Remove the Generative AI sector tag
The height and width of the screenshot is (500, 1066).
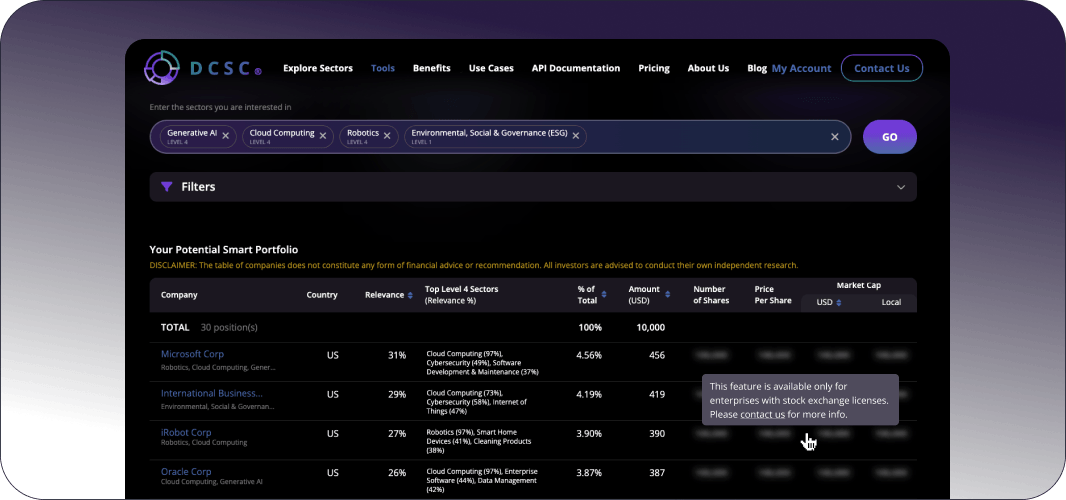pyautogui.click(x=225, y=137)
